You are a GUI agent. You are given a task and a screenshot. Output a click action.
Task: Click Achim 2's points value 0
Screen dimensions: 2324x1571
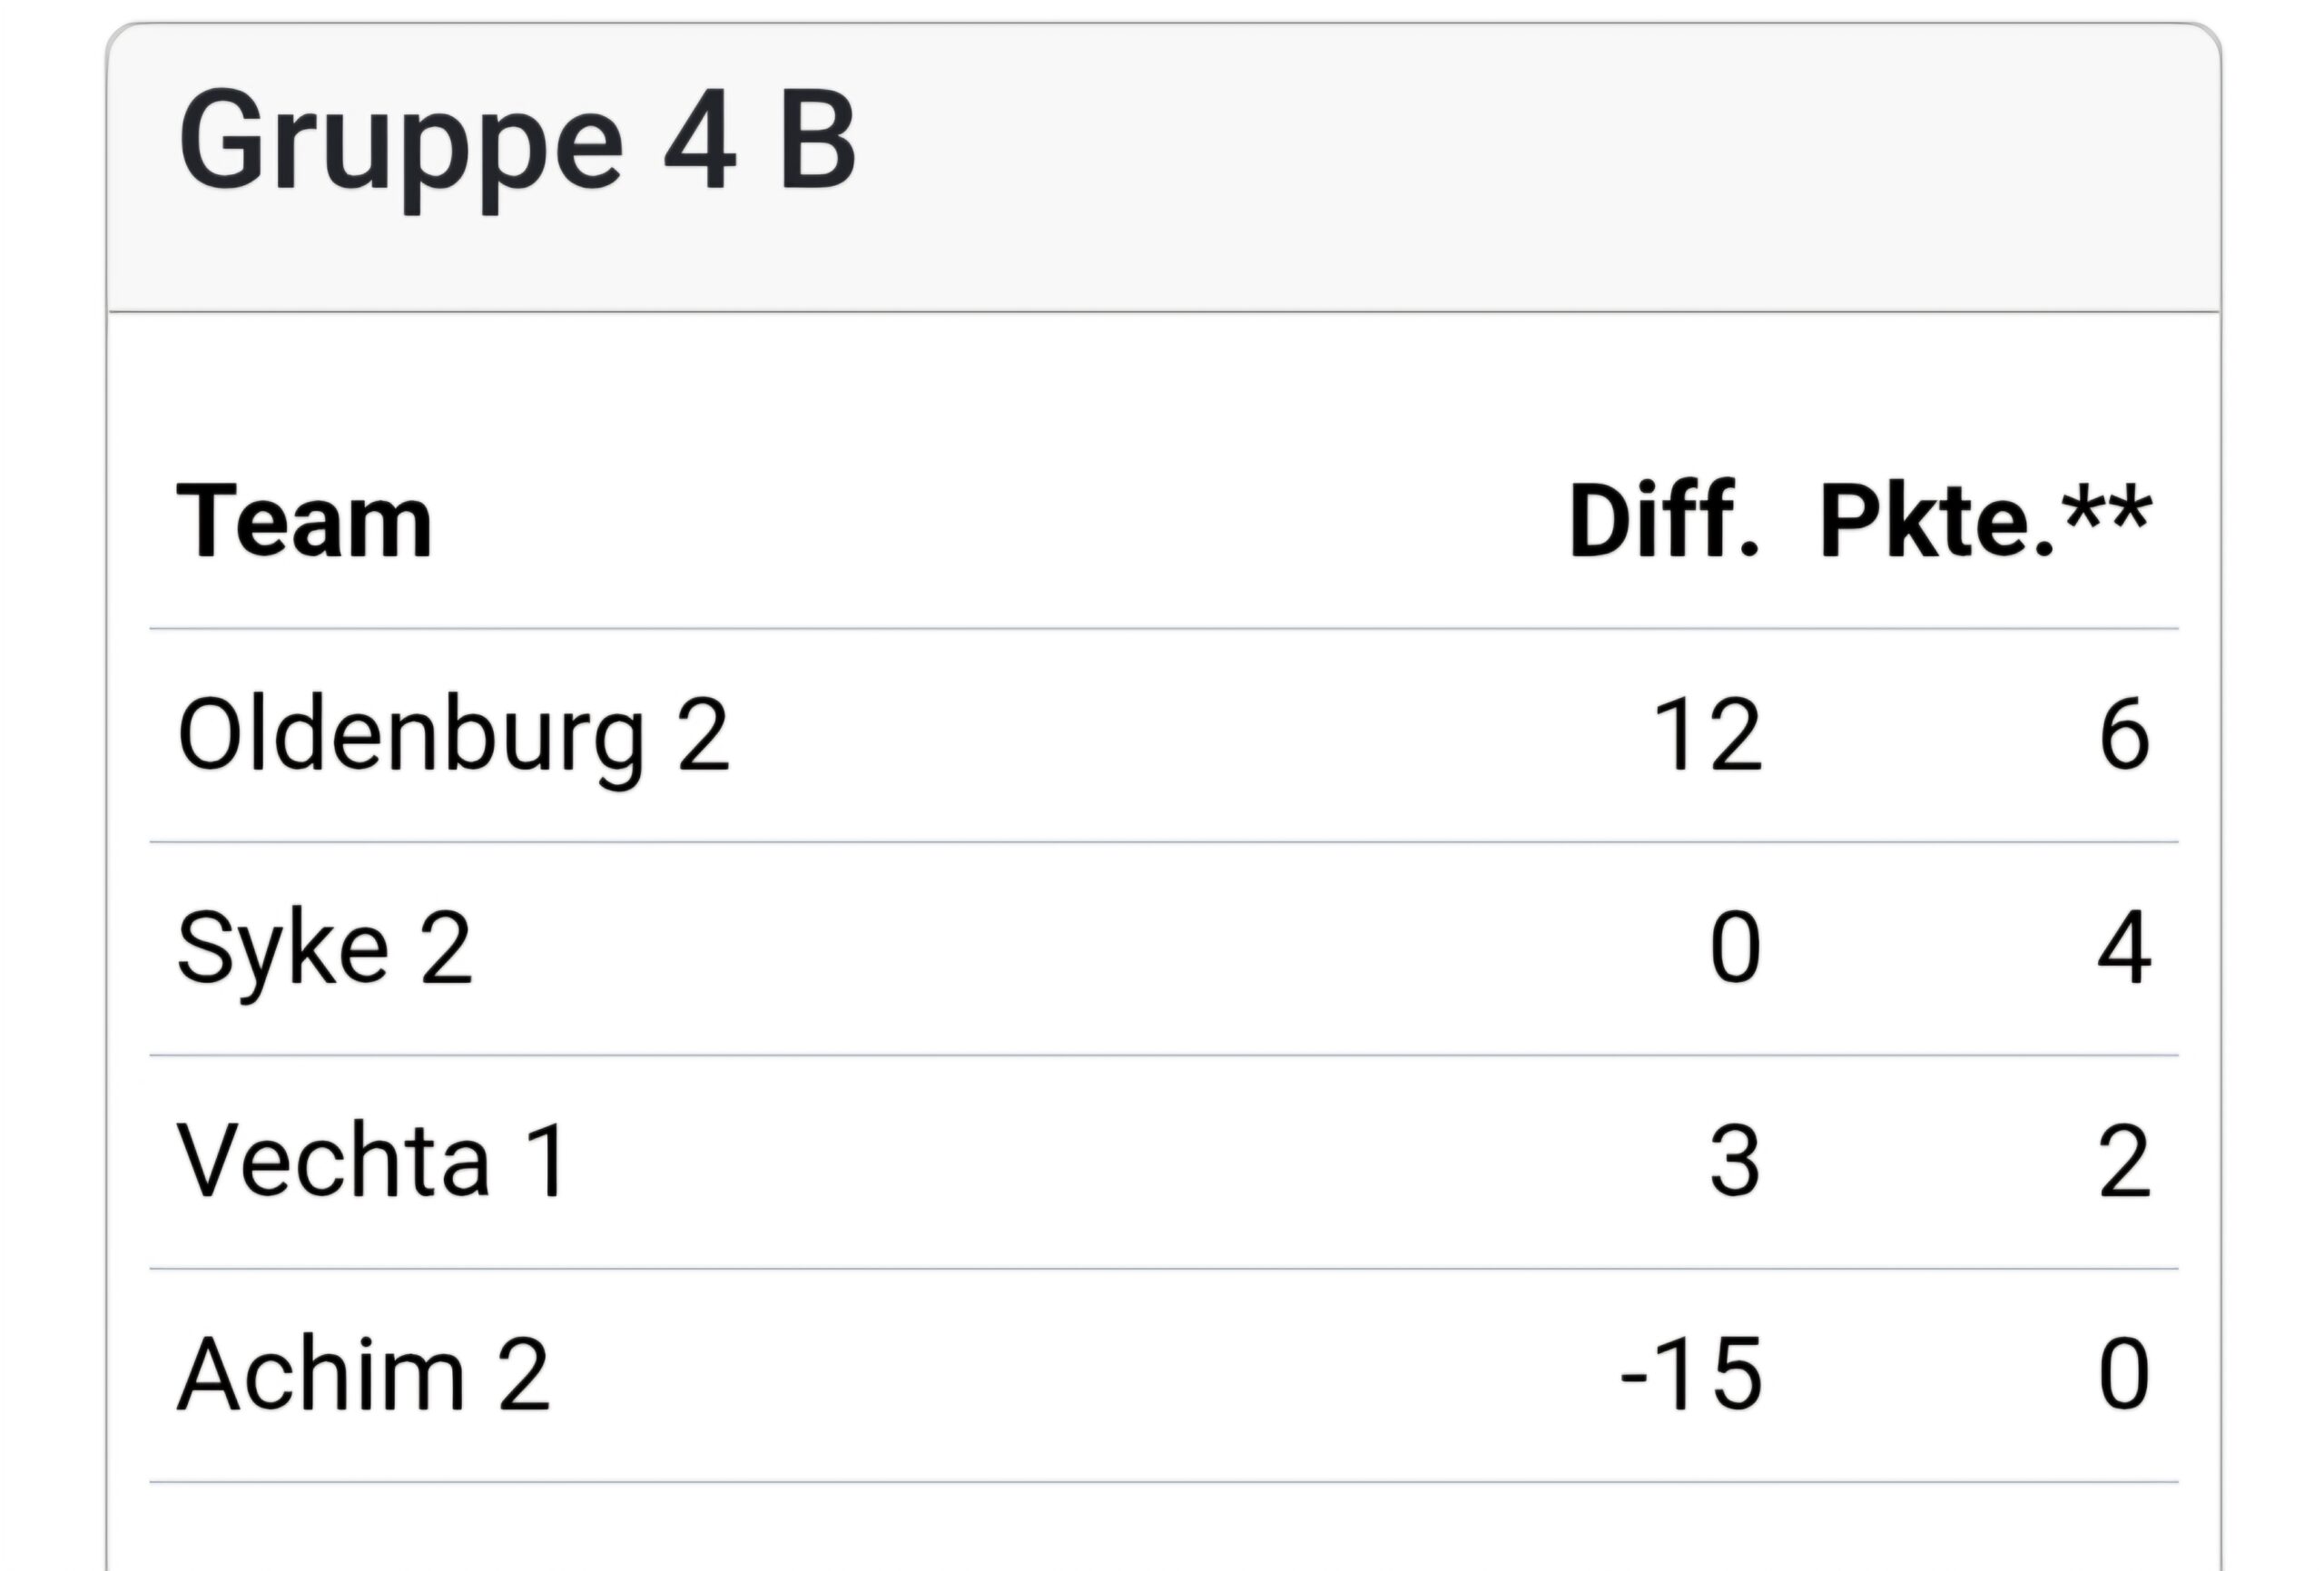coord(2124,1376)
